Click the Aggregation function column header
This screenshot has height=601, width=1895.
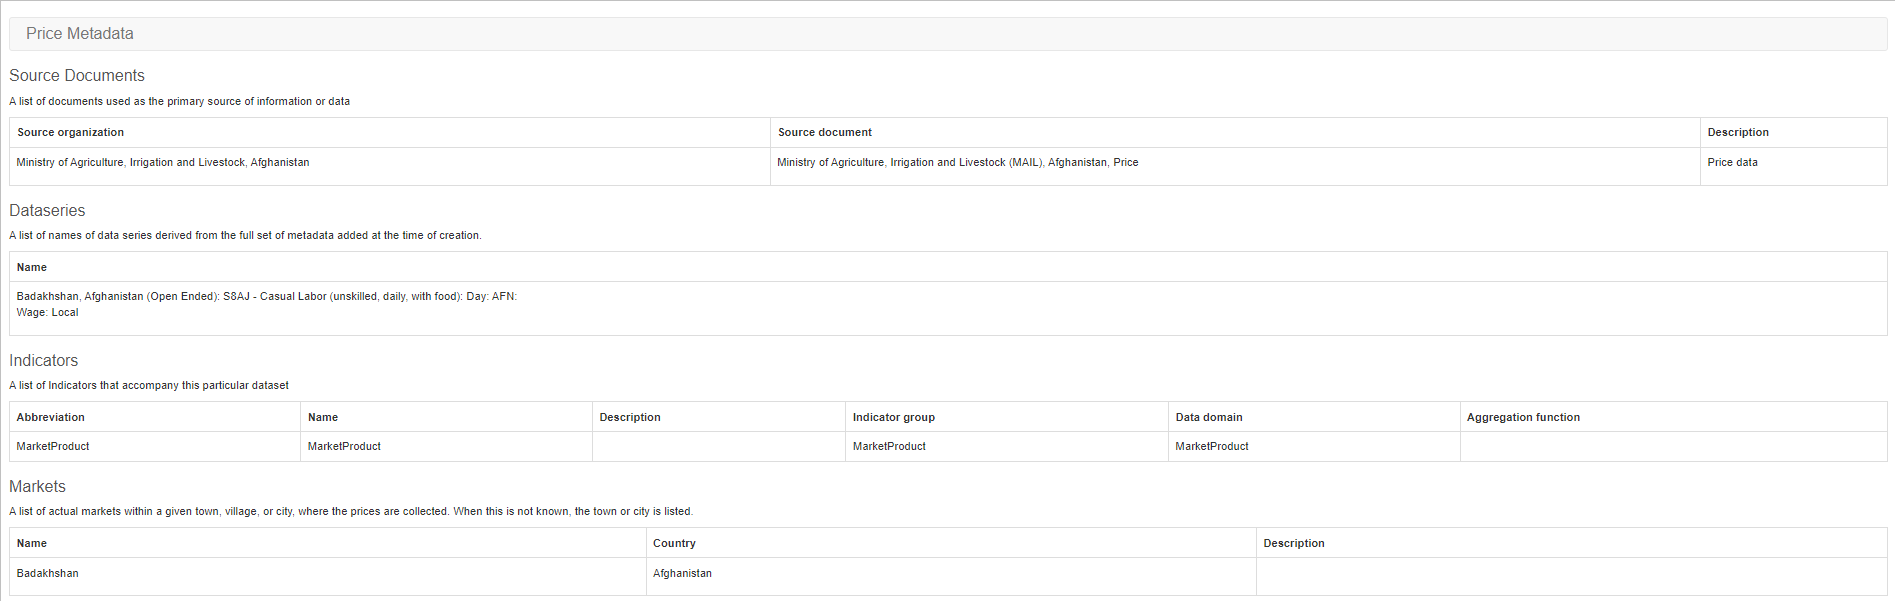[1523, 417]
